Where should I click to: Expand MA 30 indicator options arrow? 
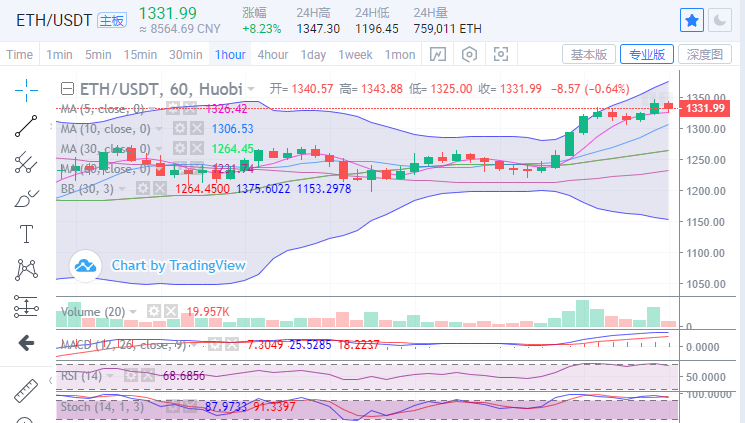[159, 149]
